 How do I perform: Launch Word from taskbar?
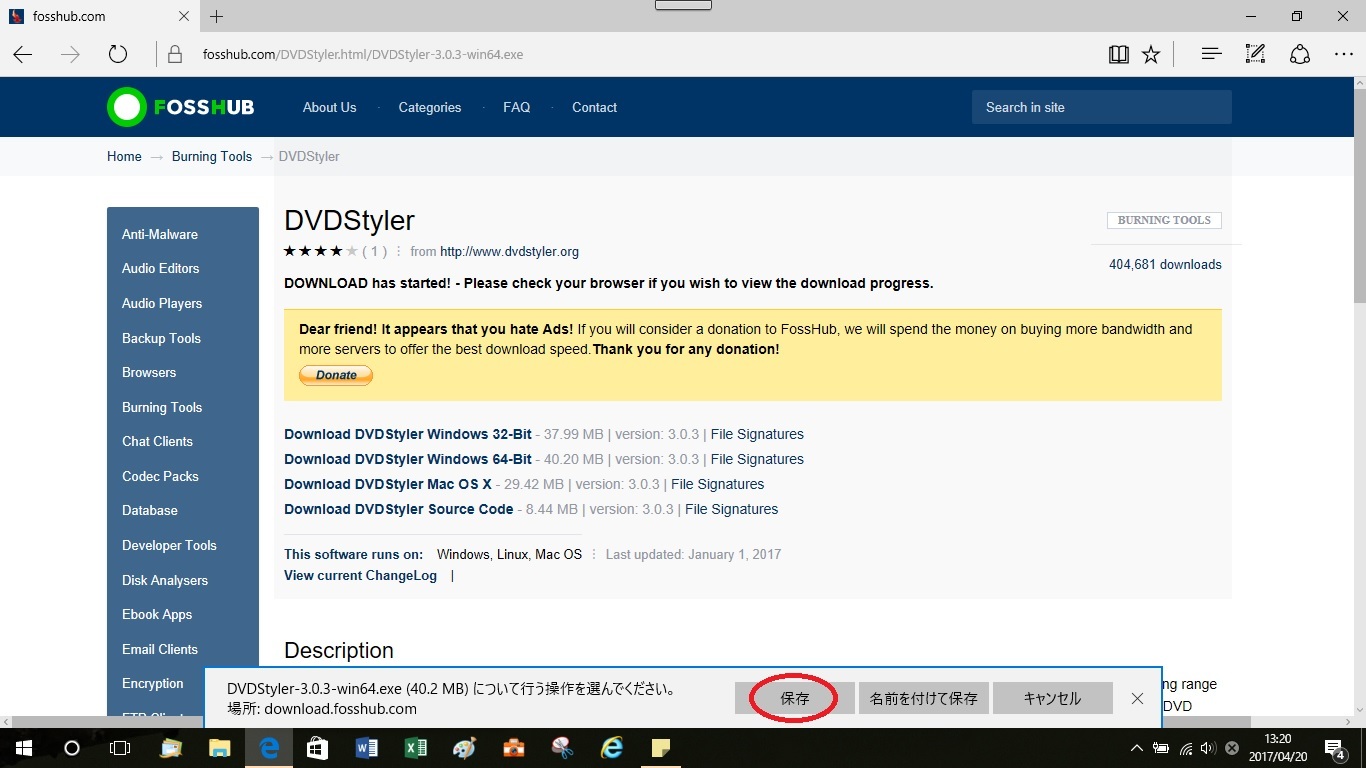click(x=367, y=748)
